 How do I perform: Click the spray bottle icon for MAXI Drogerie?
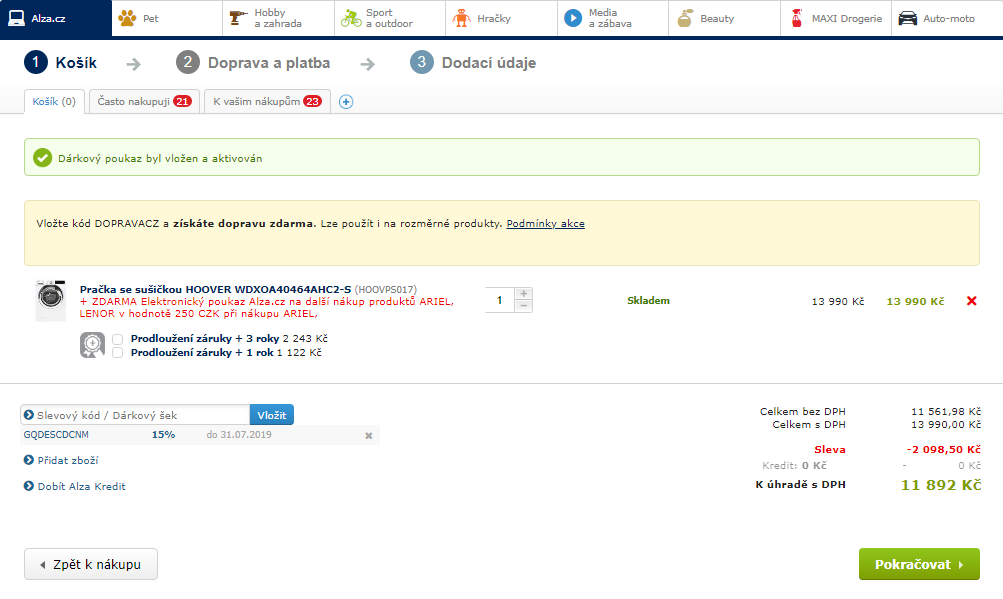796,18
